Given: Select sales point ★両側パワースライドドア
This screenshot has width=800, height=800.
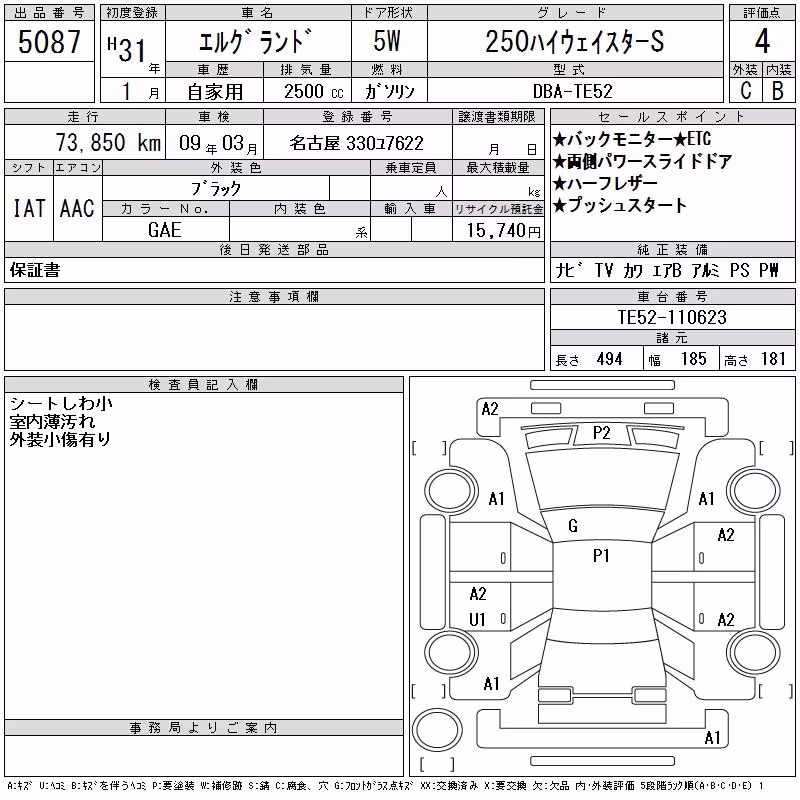Looking at the screenshot, I should coord(643,161).
